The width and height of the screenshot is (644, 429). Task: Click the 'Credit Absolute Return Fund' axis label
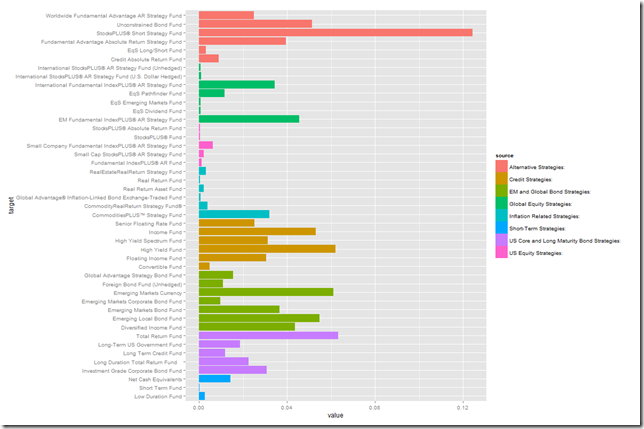[146, 60]
